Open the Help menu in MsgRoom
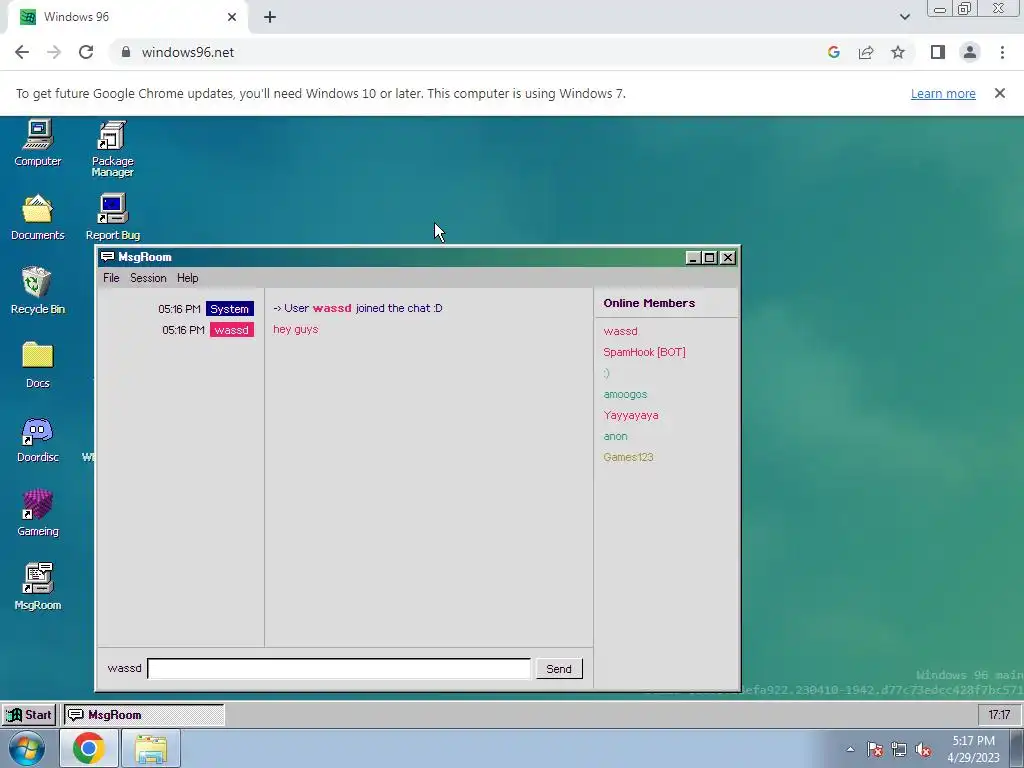This screenshot has width=1024, height=768. (187, 278)
